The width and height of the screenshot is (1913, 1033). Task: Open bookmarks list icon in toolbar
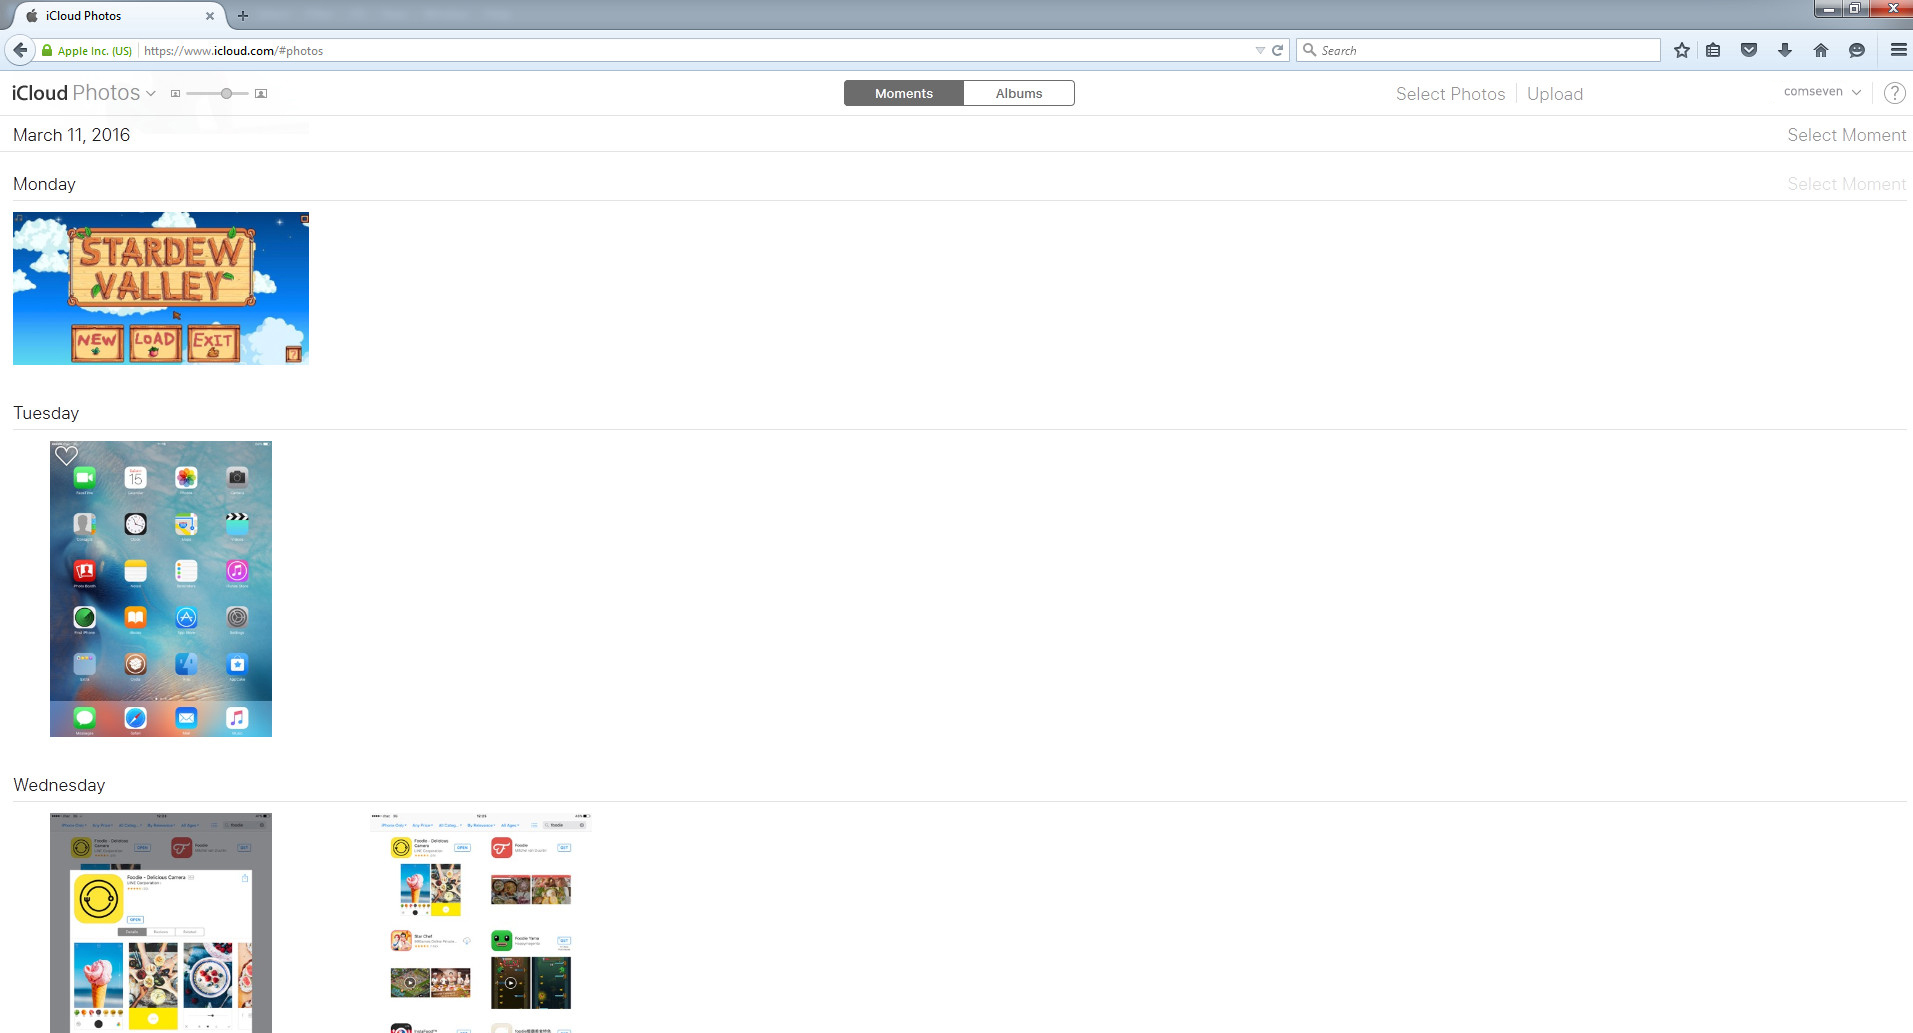click(1713, 50)
